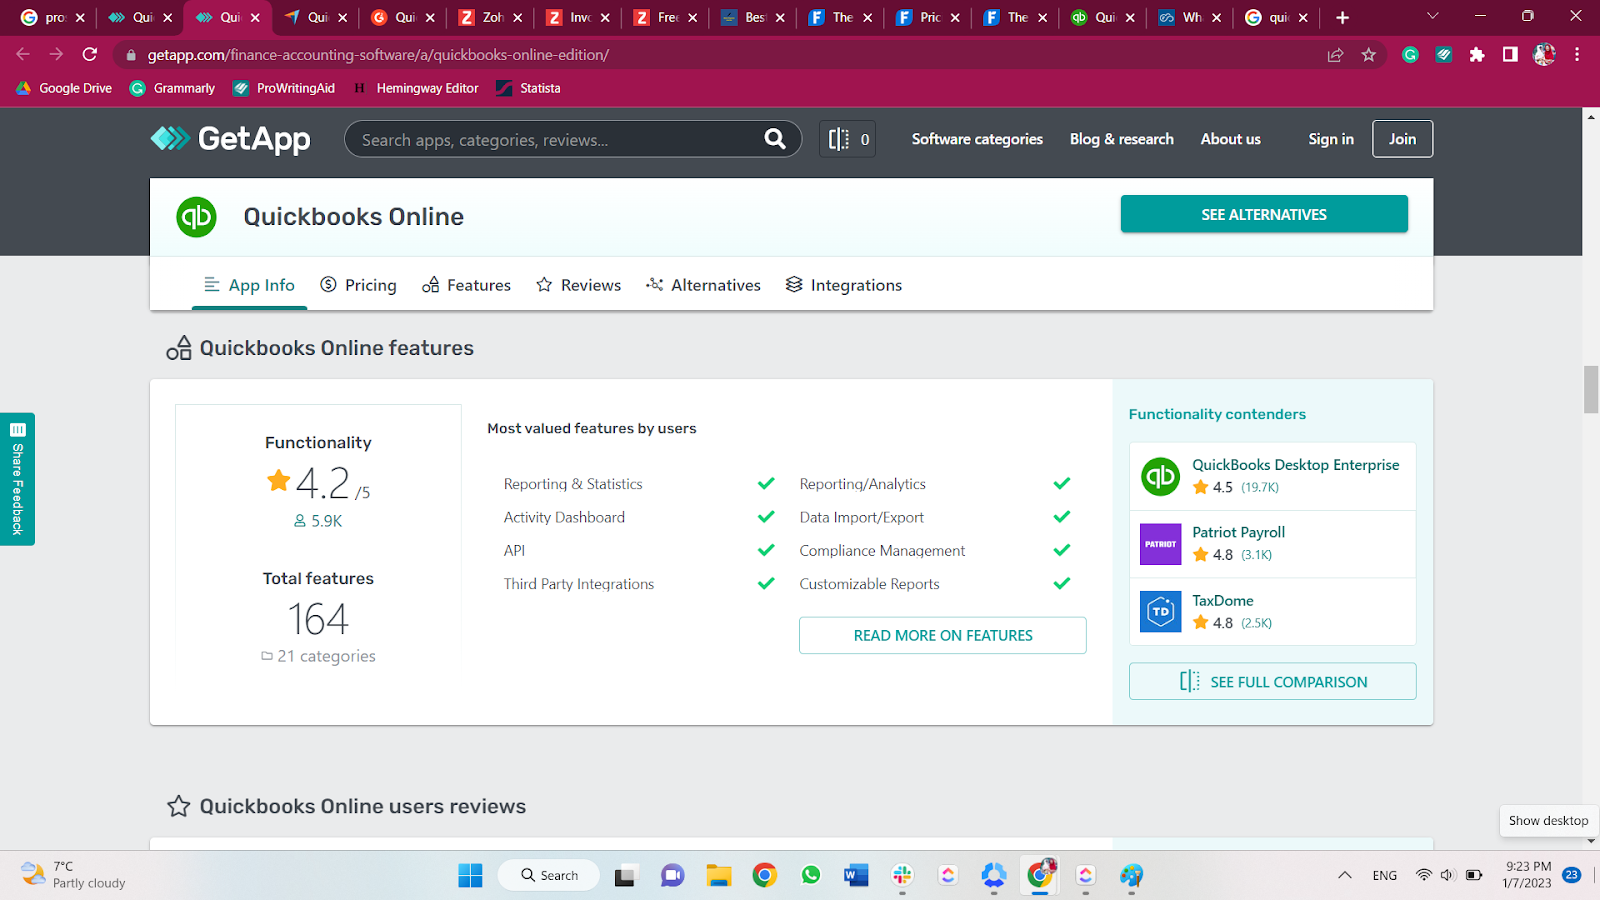
Task: Switch to the App Info tab
Action: point(249,285)
